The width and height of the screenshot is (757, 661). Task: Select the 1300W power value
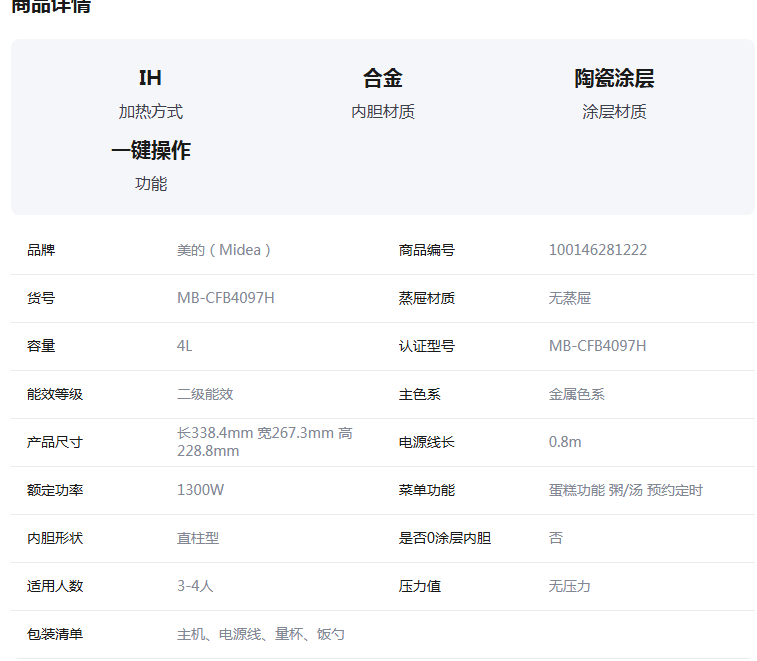pyautogui.click(x=200, y=490)
